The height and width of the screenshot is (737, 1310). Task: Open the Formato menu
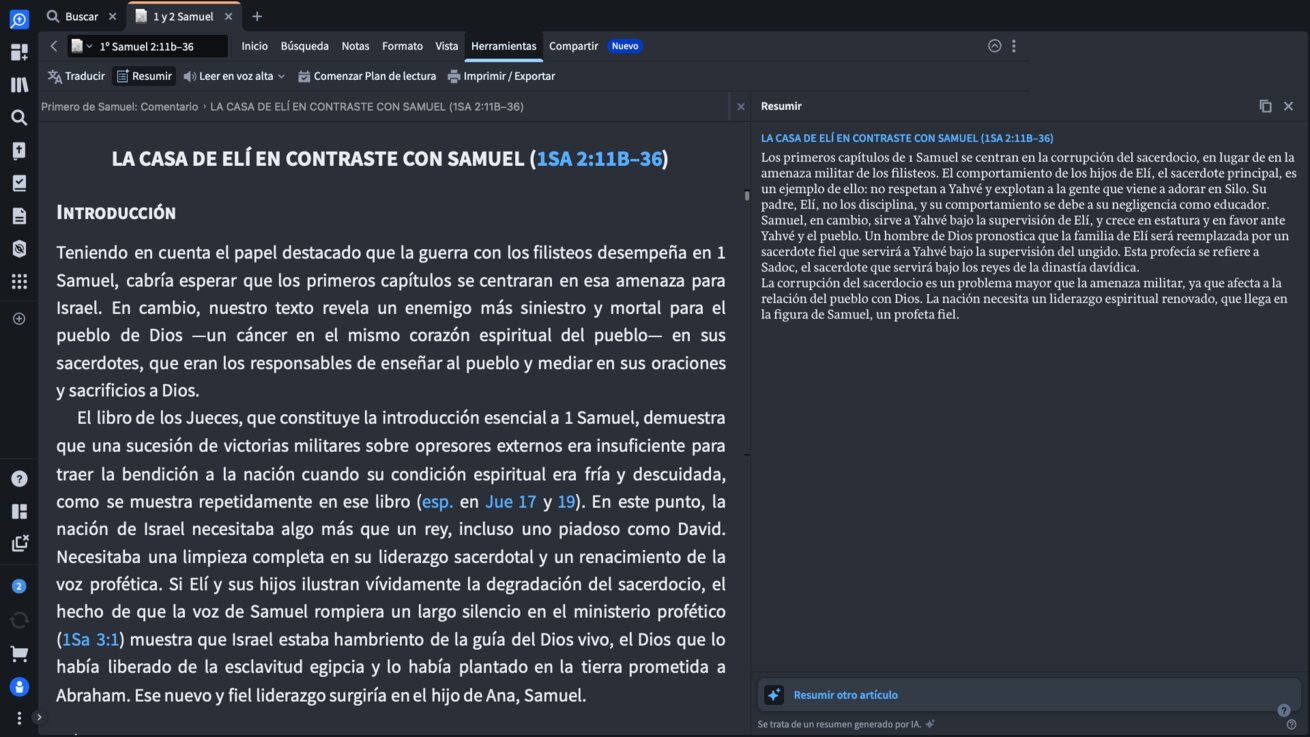(402, 46)
